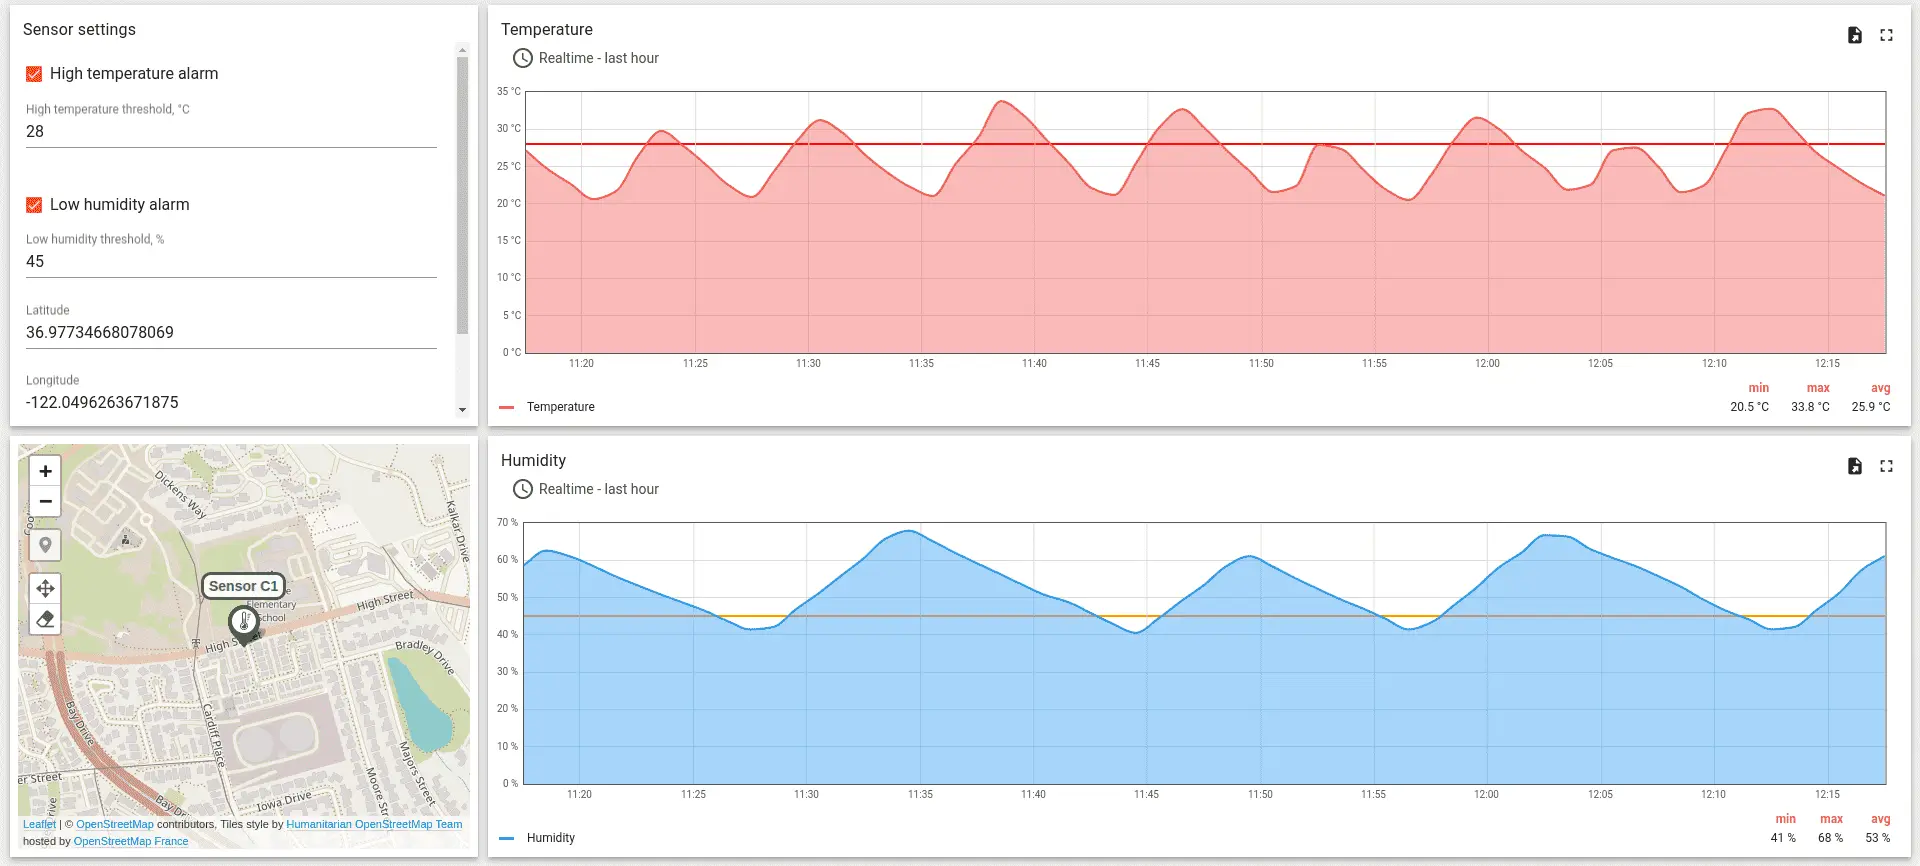Image resolution: width=1920 pixels, height=866 pixels.
Task: Select the eraser remove map tool
Action: 45,619
